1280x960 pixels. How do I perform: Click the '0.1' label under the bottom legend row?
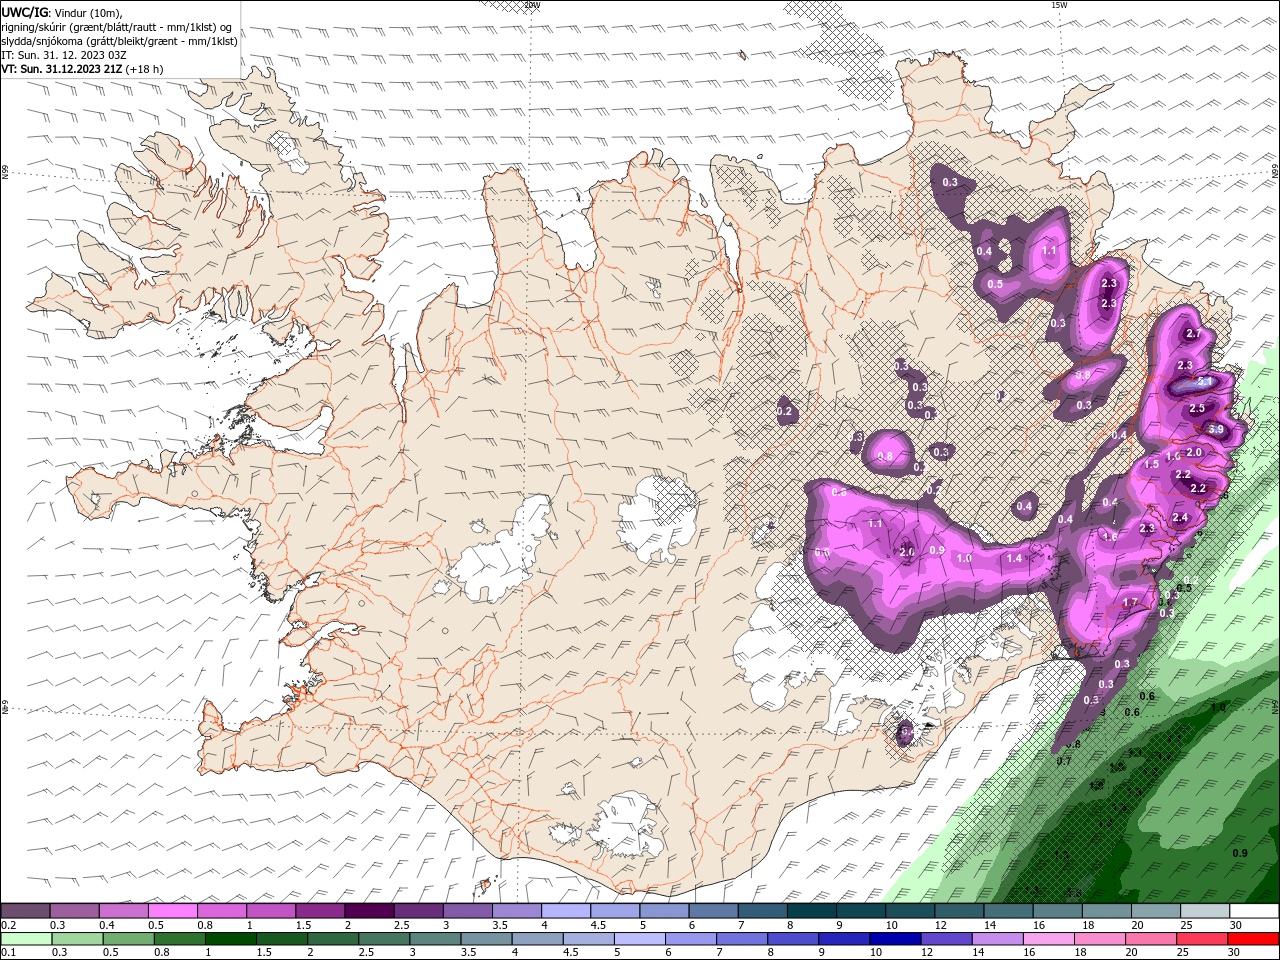pos(8,953)
